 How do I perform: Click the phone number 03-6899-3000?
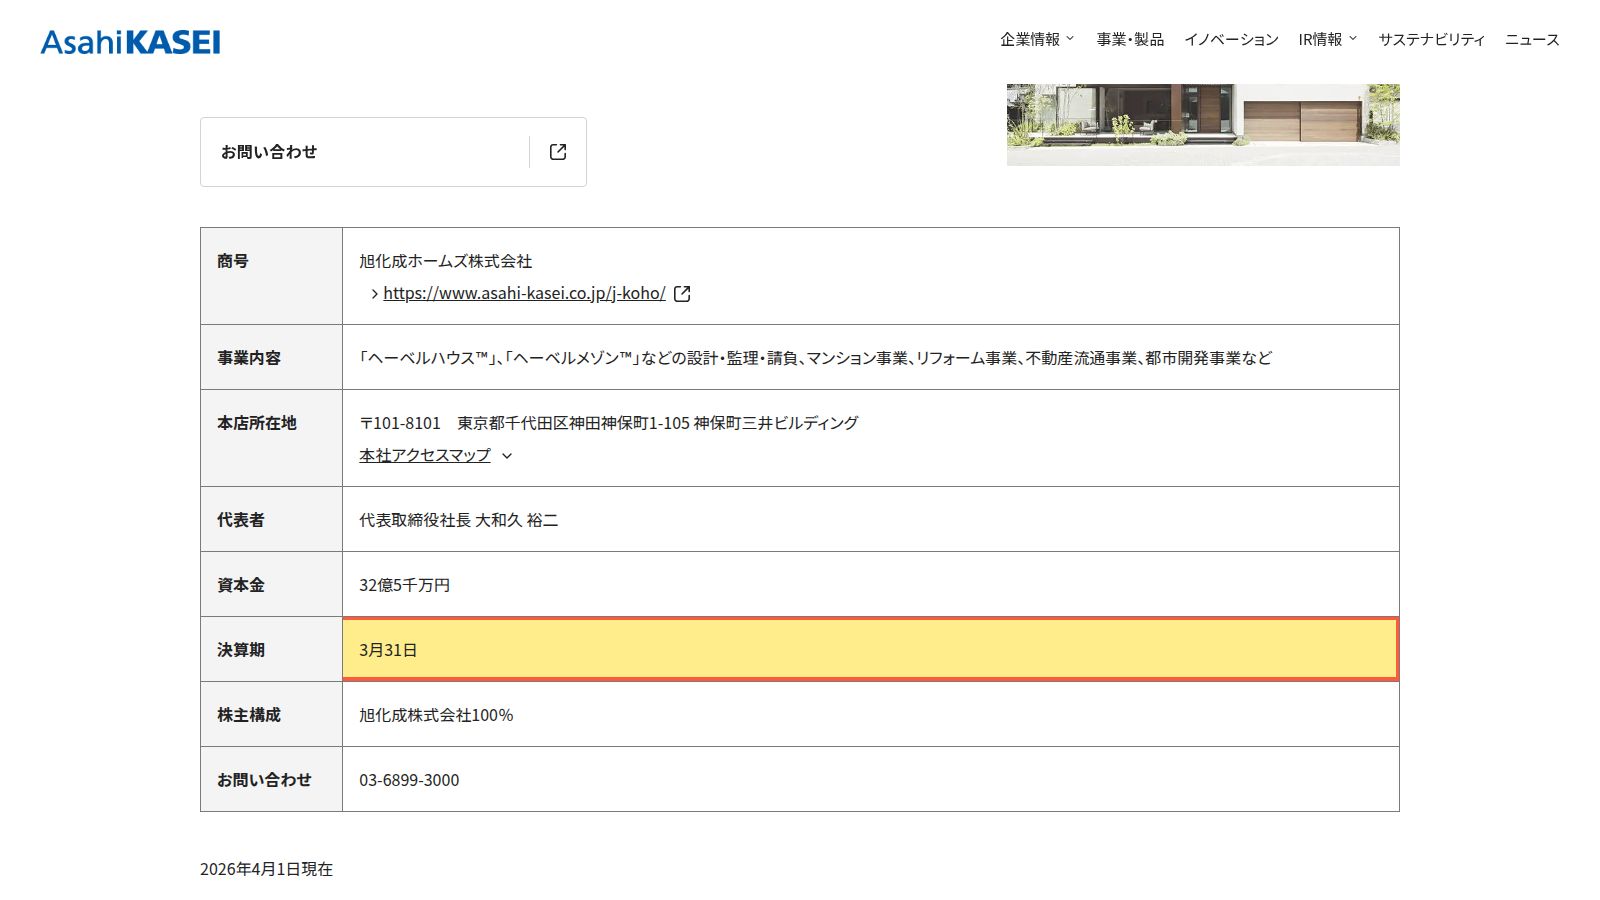[x=409, y=780]
